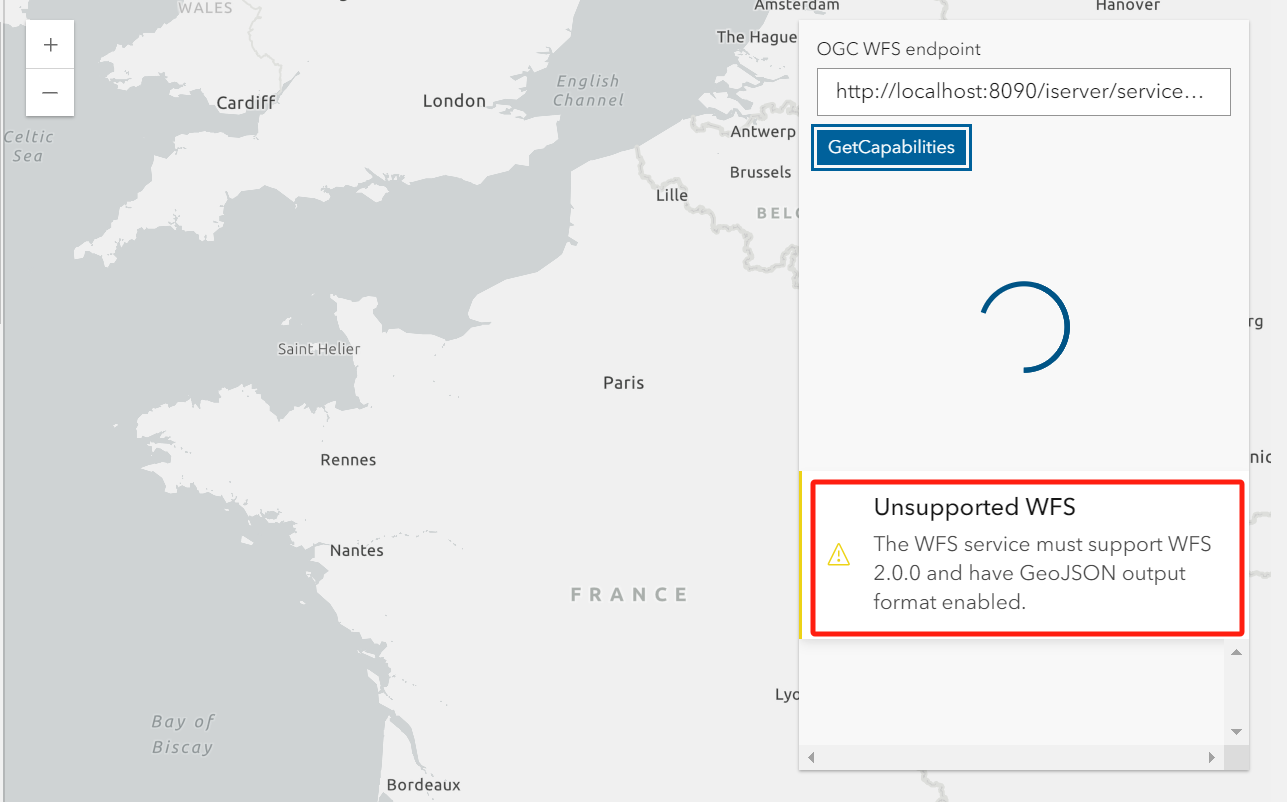Click the London label on map
Screen dimensions: 1287x802
454,101
